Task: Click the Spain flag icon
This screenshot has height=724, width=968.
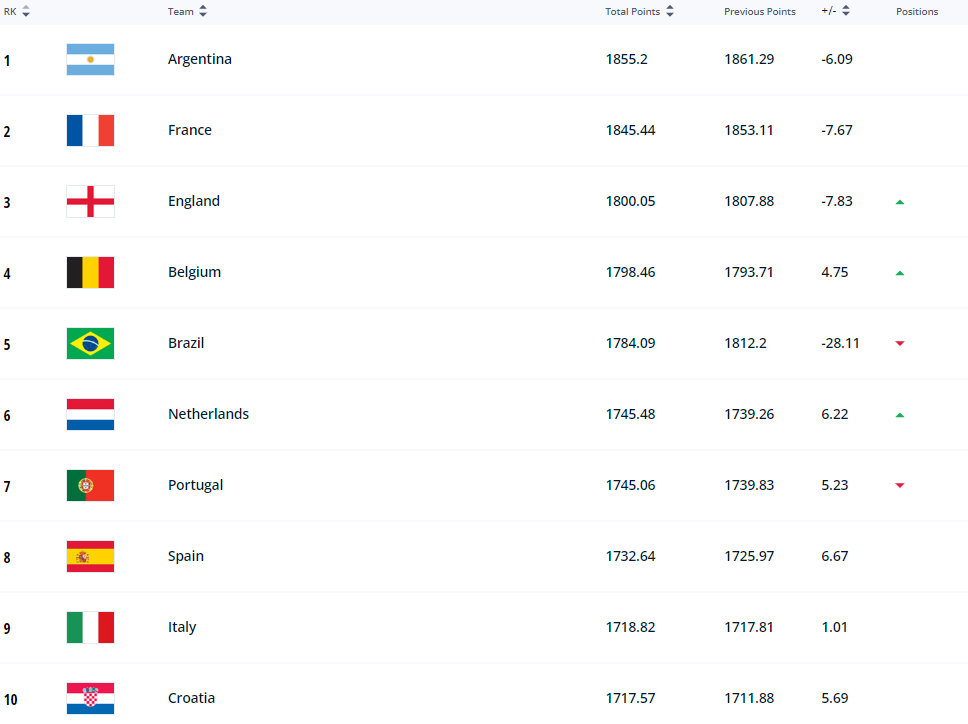Action: 90,557
